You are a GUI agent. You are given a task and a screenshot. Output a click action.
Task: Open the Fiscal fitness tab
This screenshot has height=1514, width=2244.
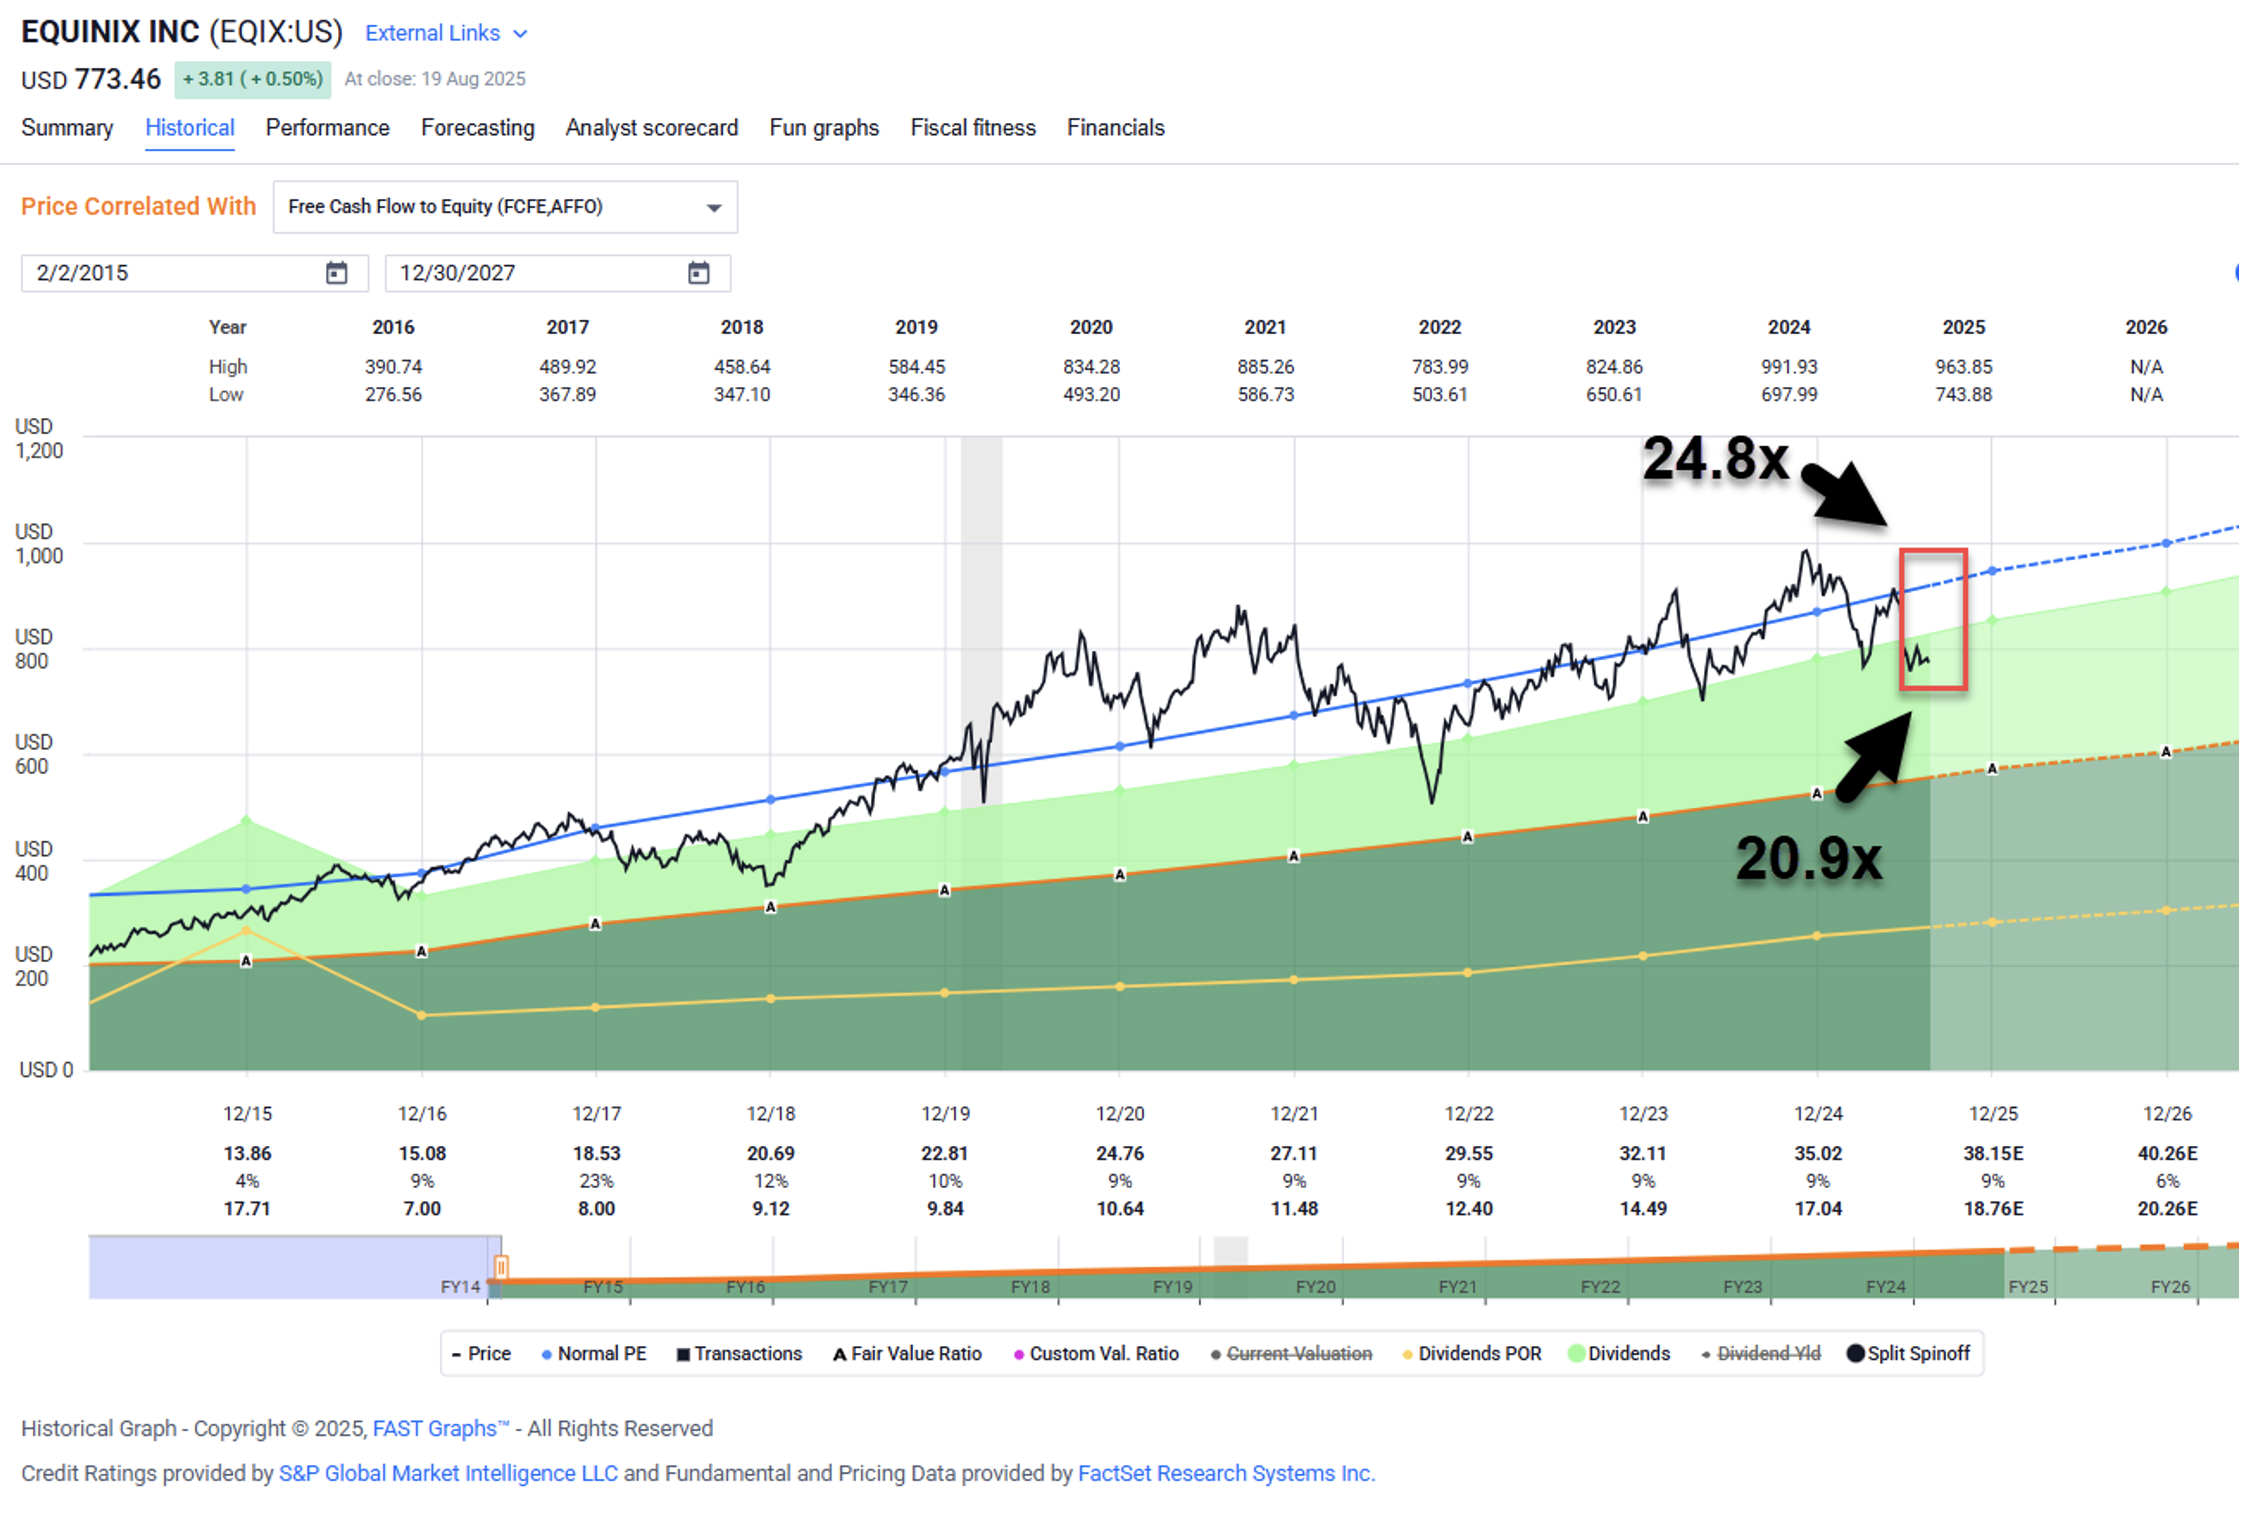click(973, 128)
